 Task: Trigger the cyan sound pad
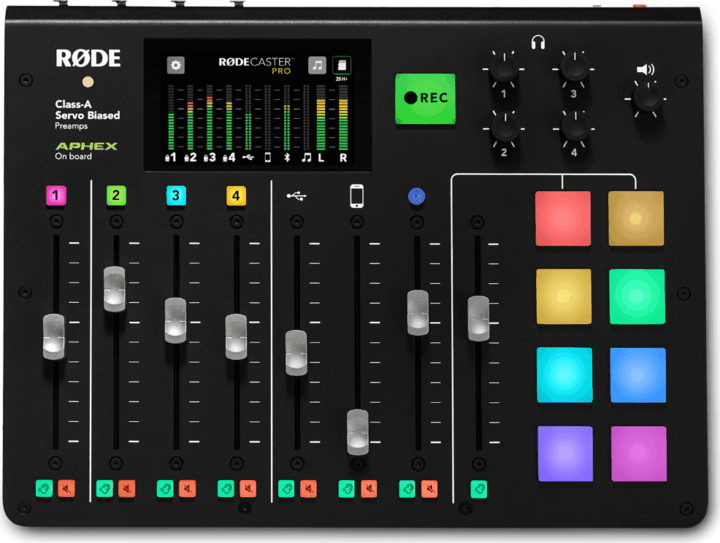(564, 375)
